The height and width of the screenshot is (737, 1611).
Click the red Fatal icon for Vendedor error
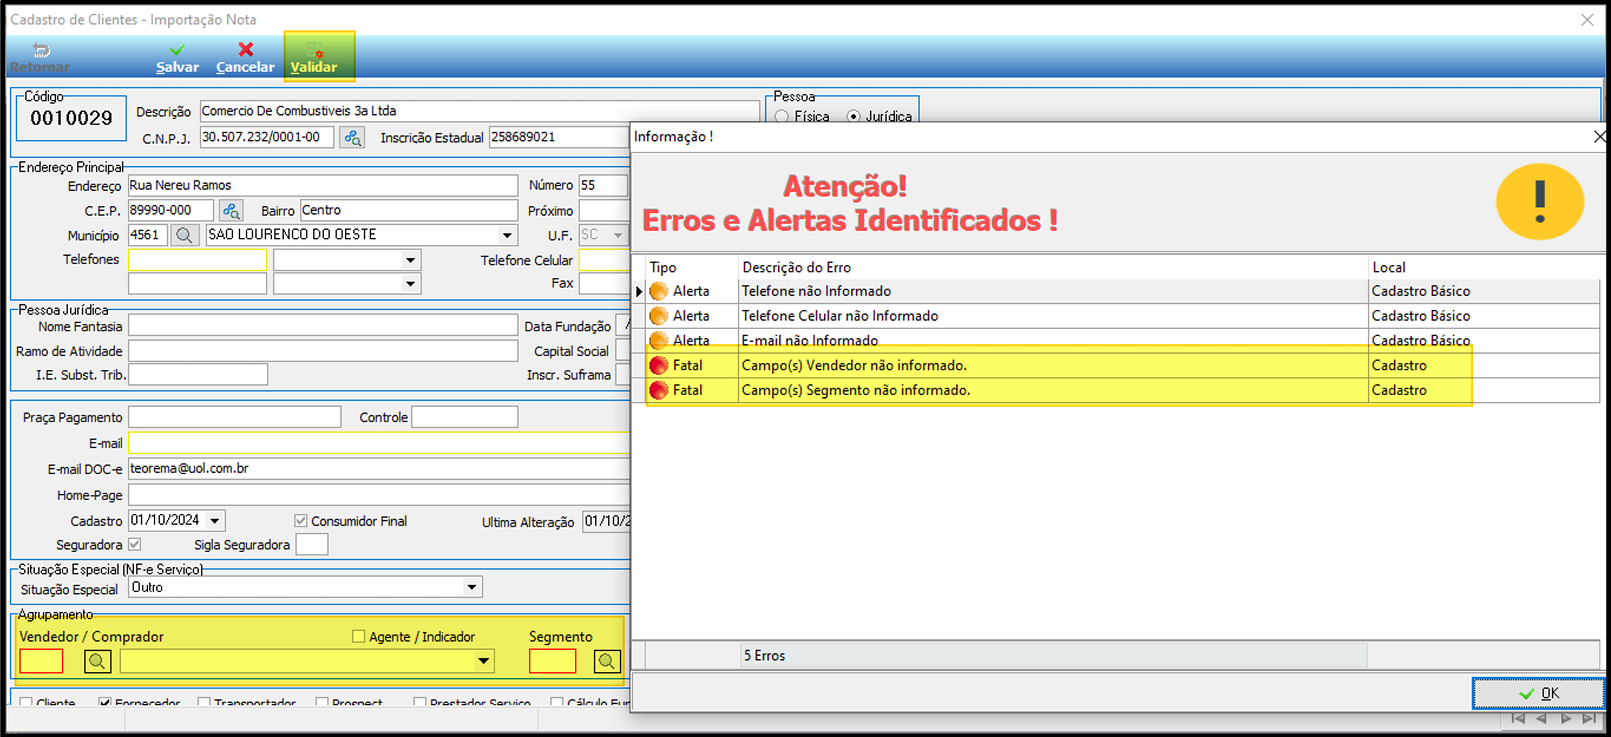(658, 365)
